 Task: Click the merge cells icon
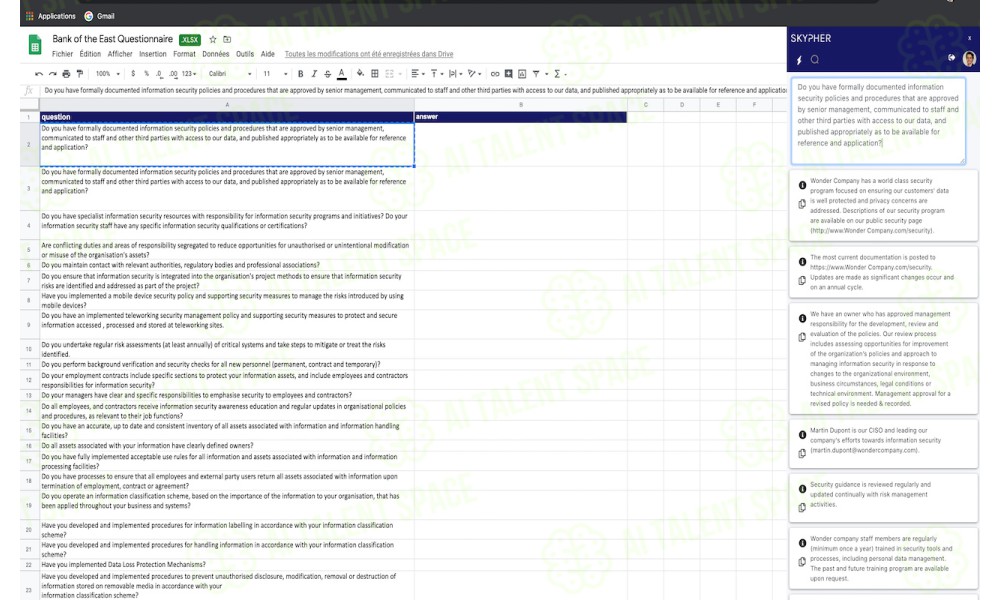pyautogui.click(x=390, y=74)
